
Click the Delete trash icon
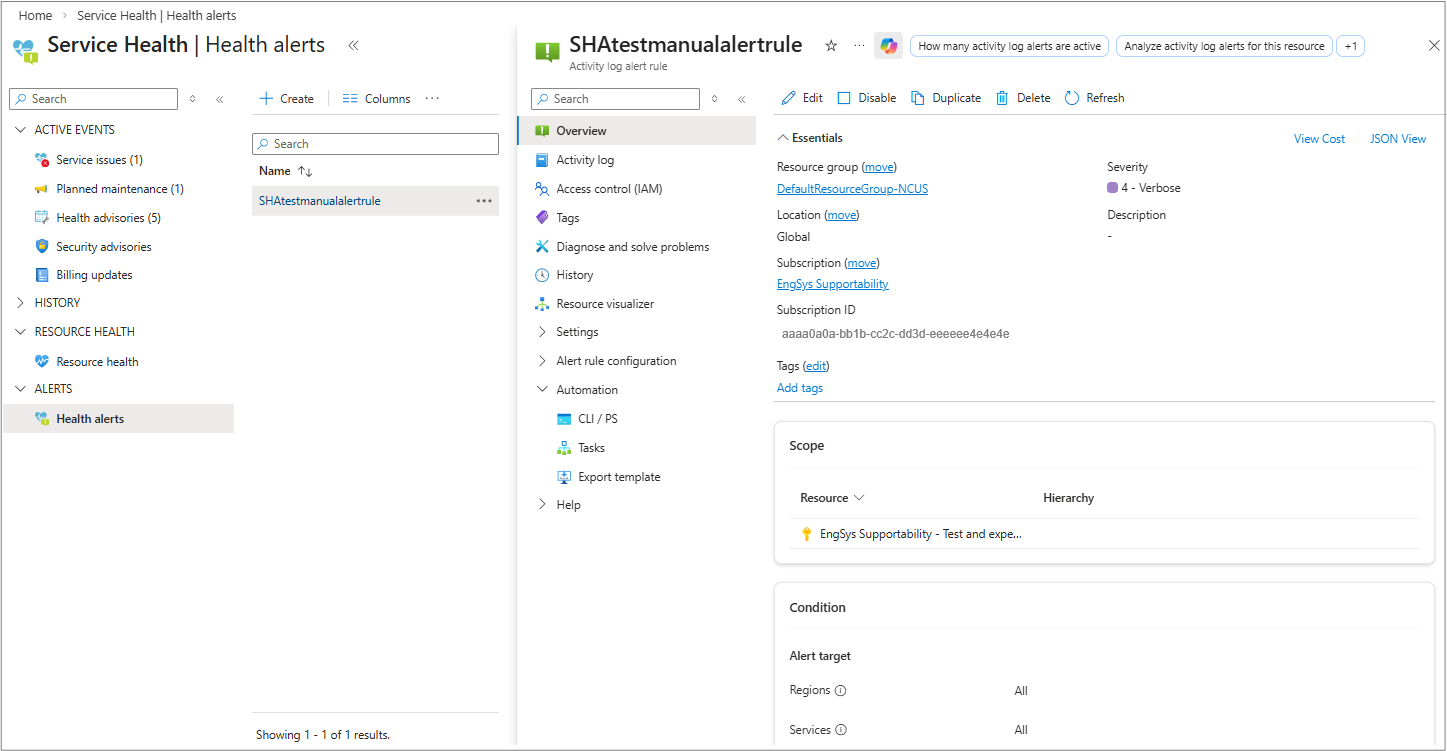pos(1002,98)
